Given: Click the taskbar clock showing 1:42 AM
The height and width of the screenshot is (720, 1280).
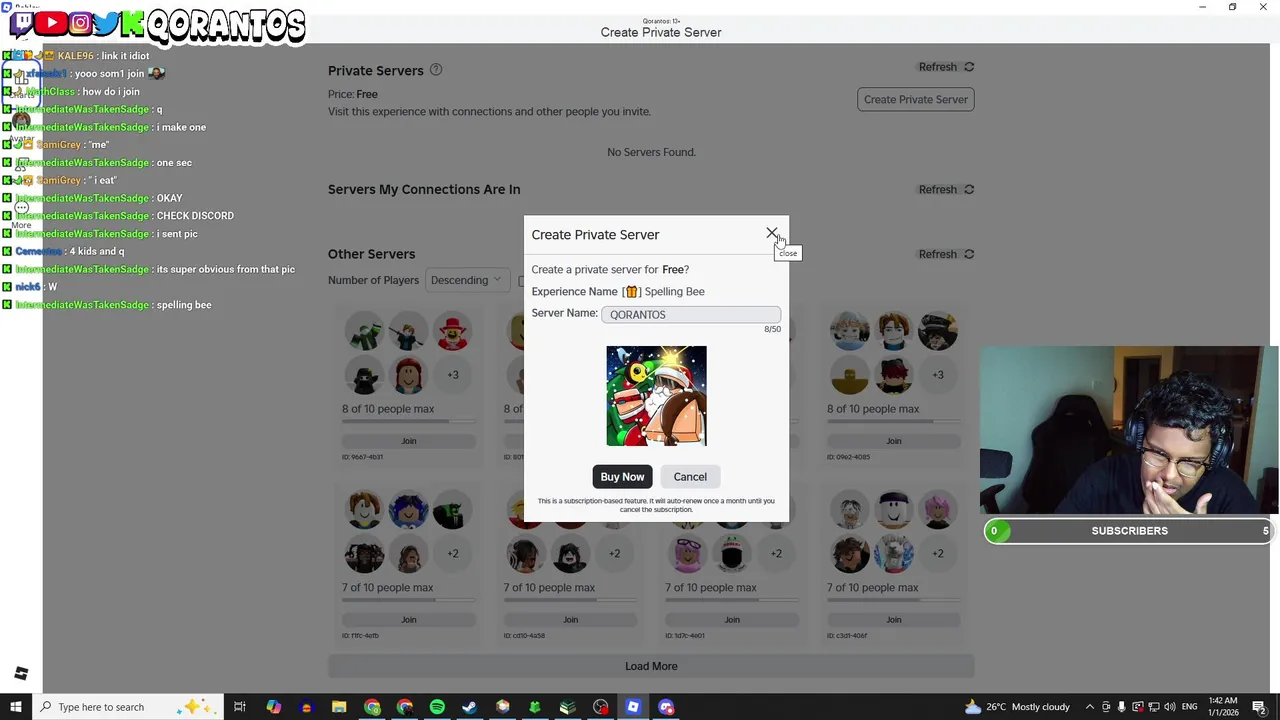Looking at the screenshot, I should click(x=1222, y=707).
